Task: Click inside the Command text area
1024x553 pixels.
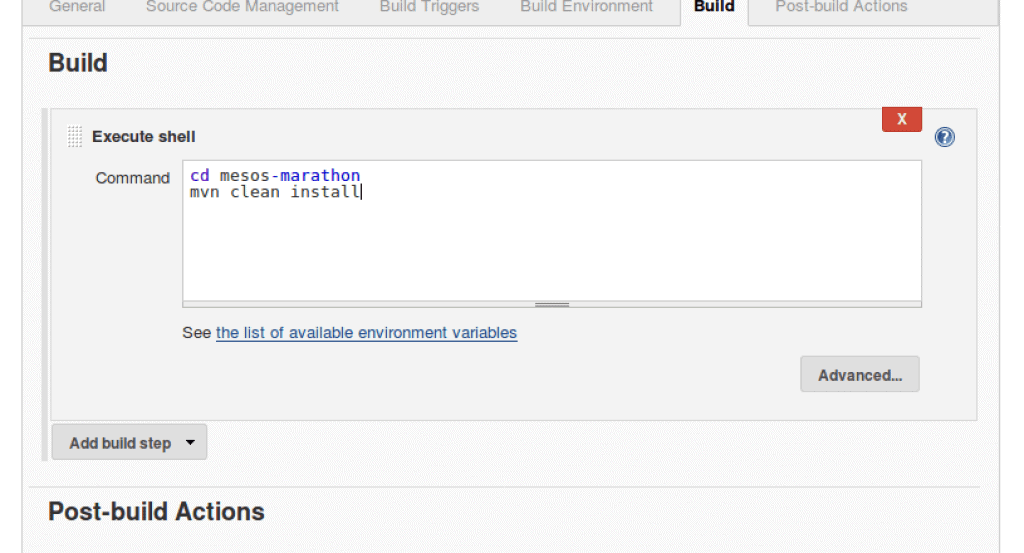Action: click(x=552, y=230)
